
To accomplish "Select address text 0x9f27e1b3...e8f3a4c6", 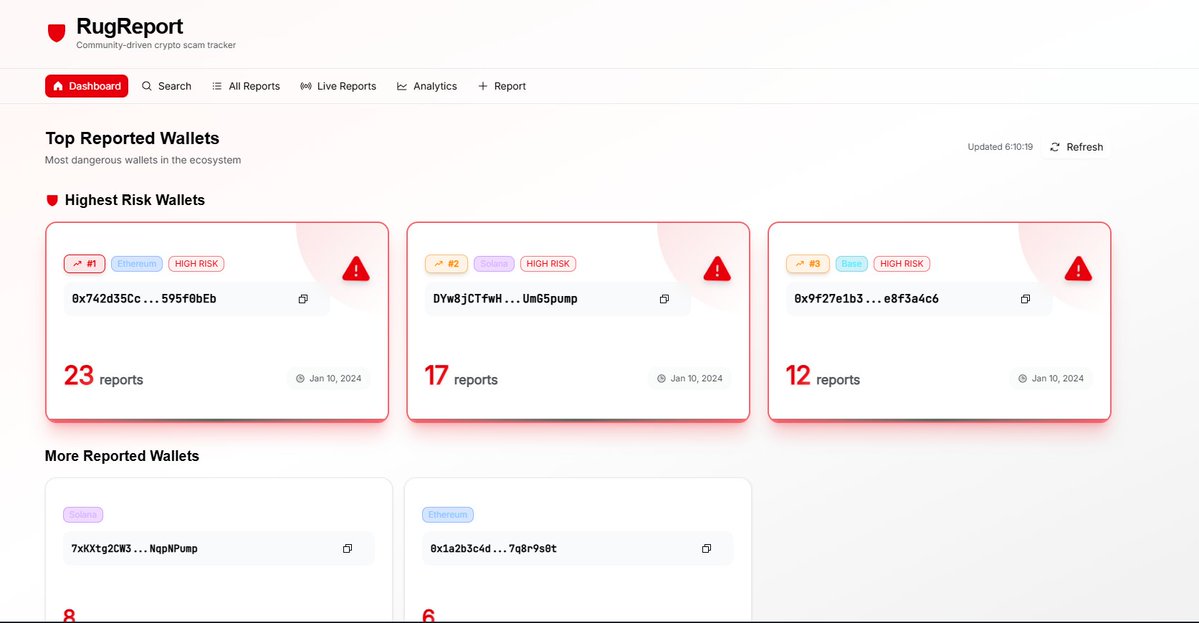I will (866, 299).
